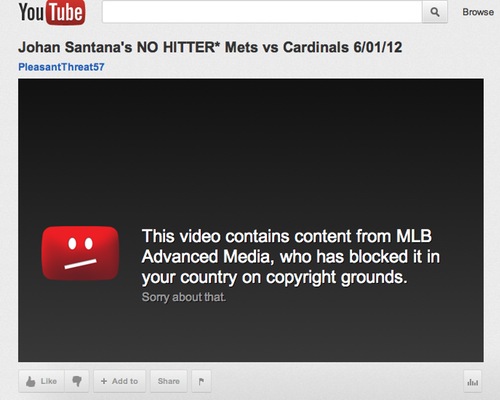500x400 pixels.
Task: Focus the YouTube search field
Action: [x=262, y=12]
